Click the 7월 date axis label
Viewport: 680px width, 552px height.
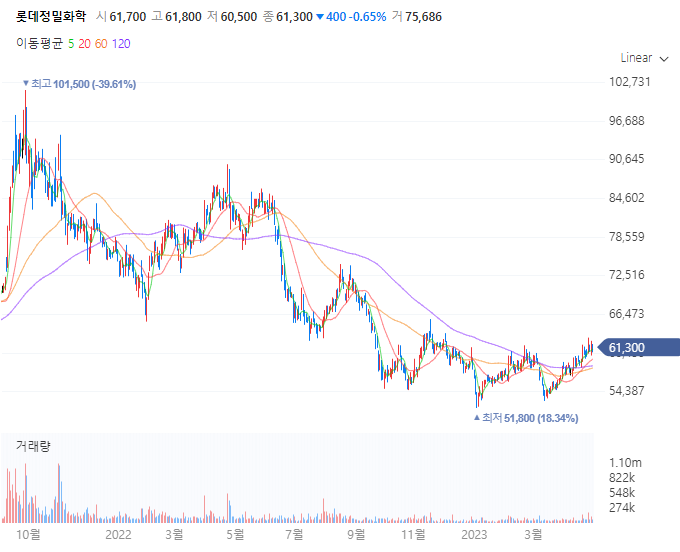[x=294, y=534]
